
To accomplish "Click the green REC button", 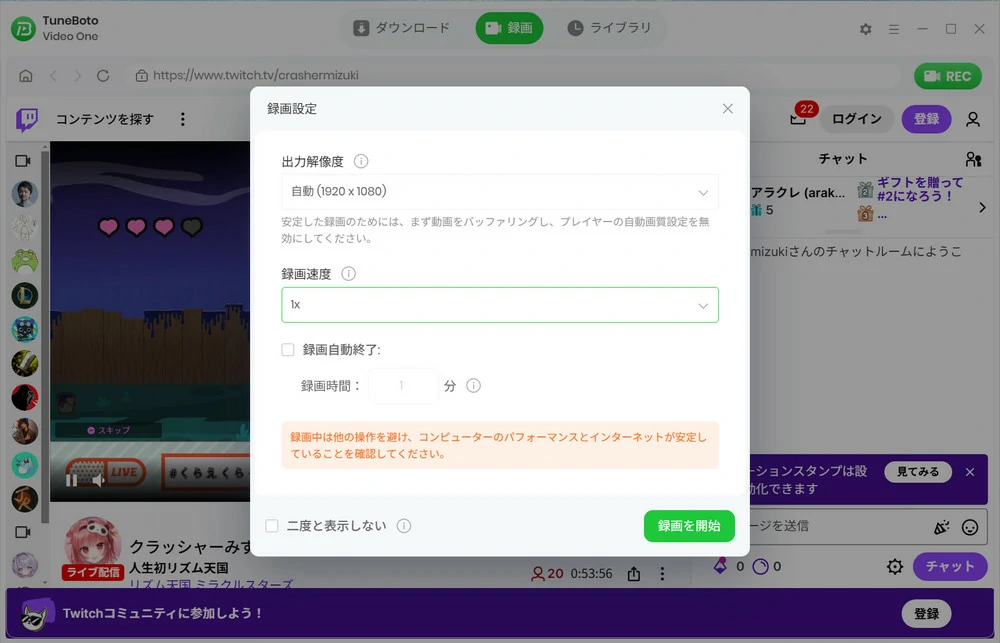I will coord(948,76).
